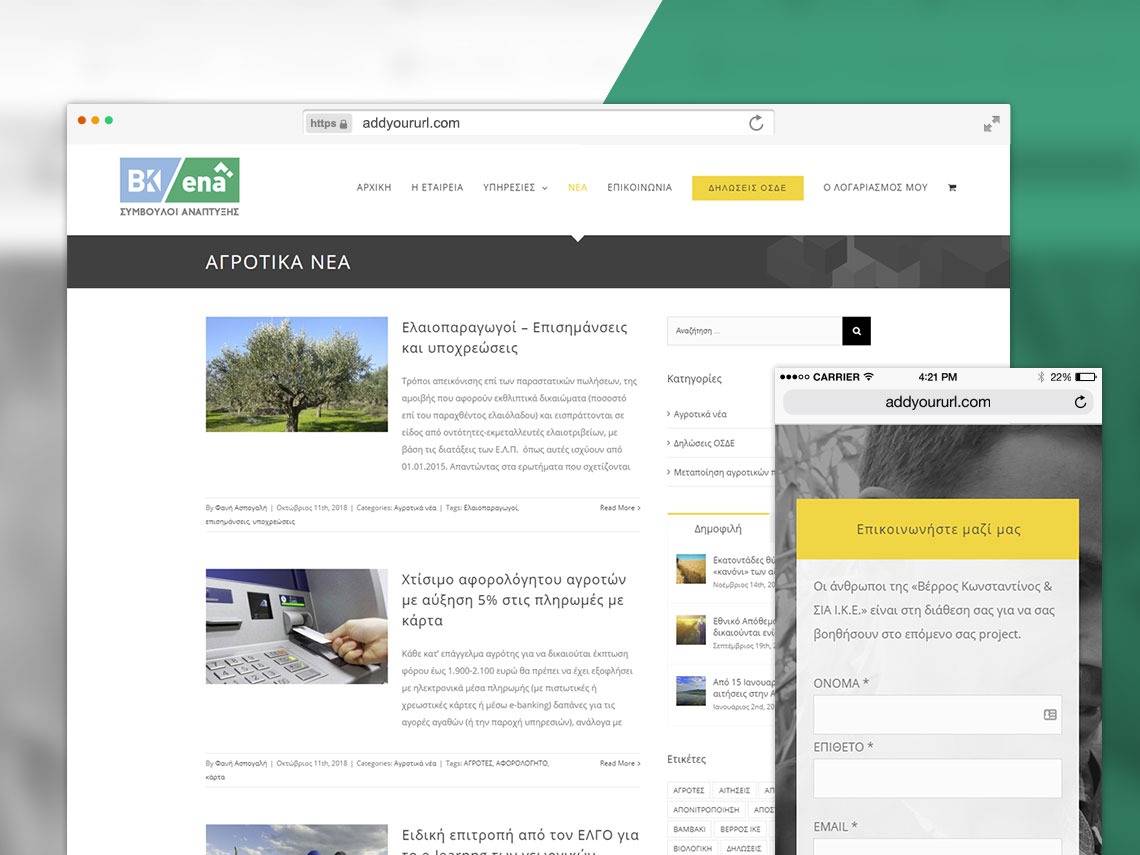Open the Η ΕΤΑΙΡΕΙΑ menu item
1140x855 pixels.
point(437,188)
